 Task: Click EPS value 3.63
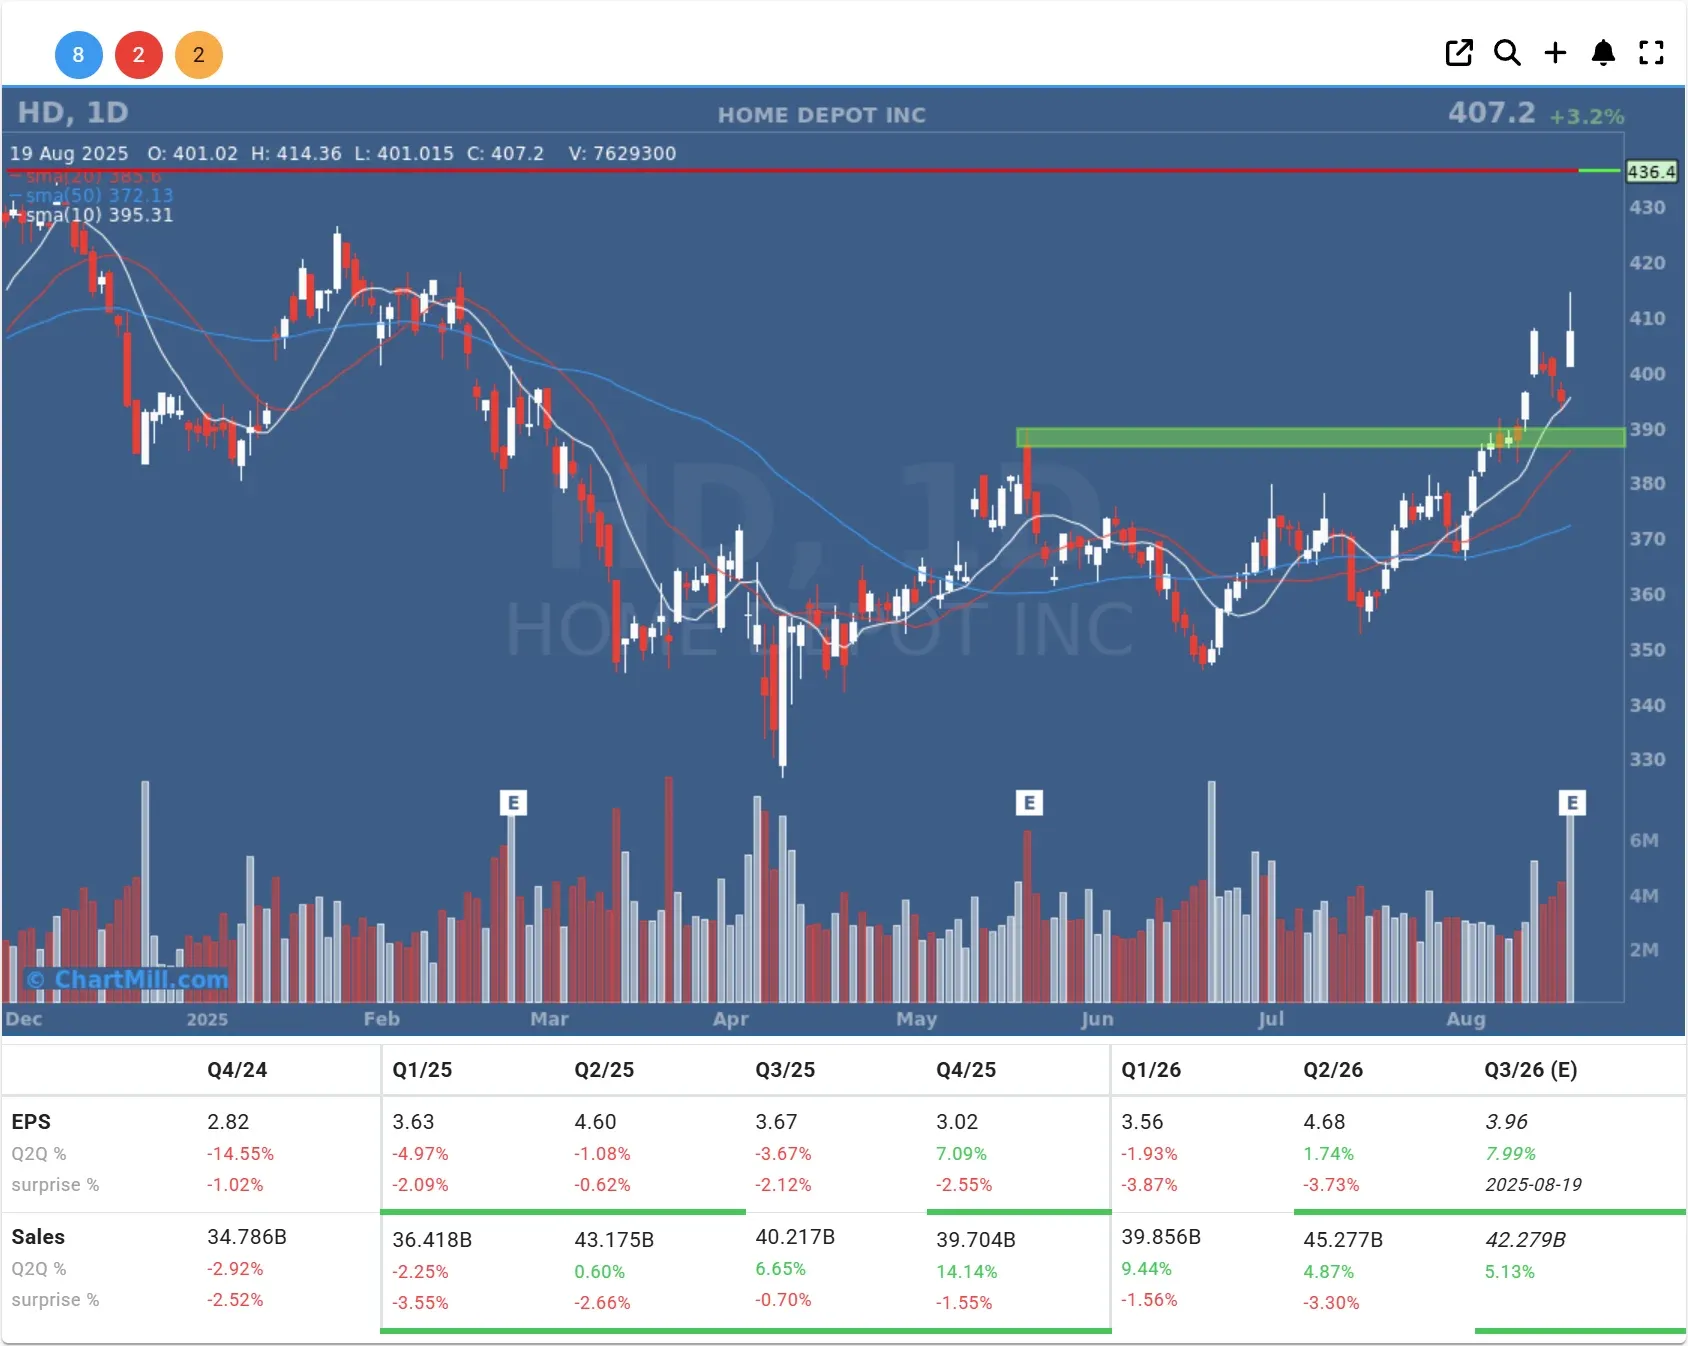pyautogui.click(x=413, y=1122)
